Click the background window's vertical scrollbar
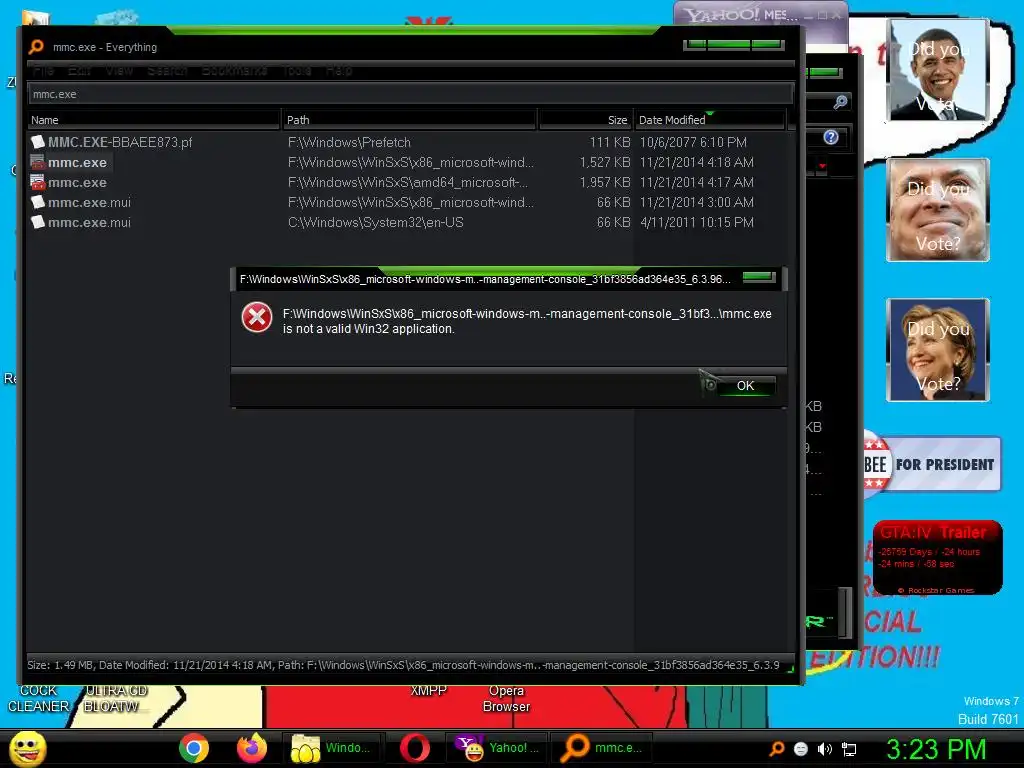1024x768 pixels. 845,612
